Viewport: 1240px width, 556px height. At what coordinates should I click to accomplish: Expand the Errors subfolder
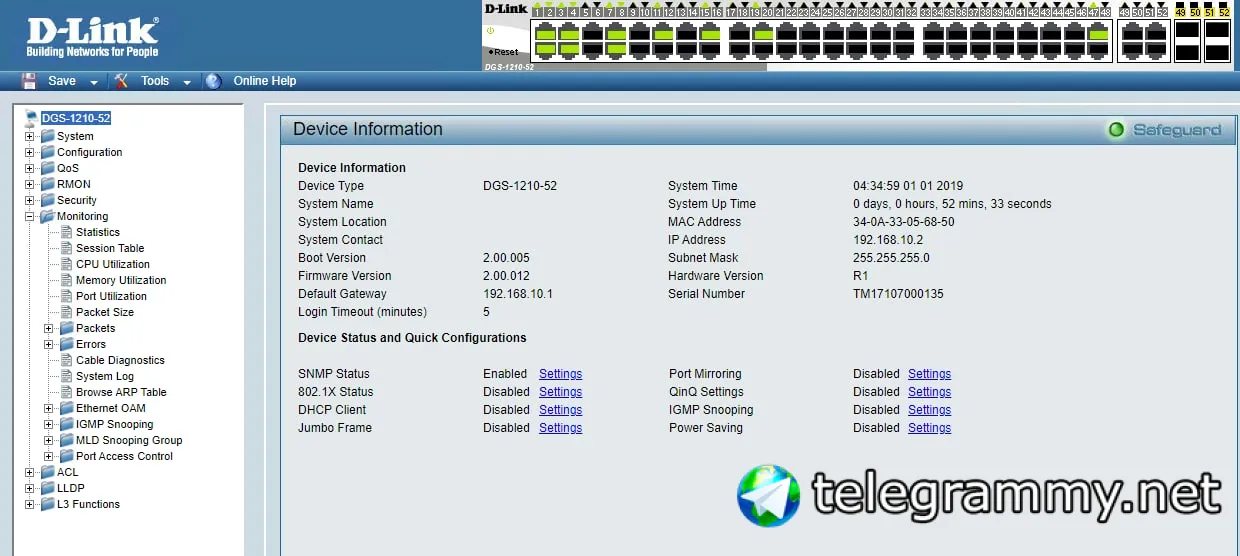click(49, 344)
